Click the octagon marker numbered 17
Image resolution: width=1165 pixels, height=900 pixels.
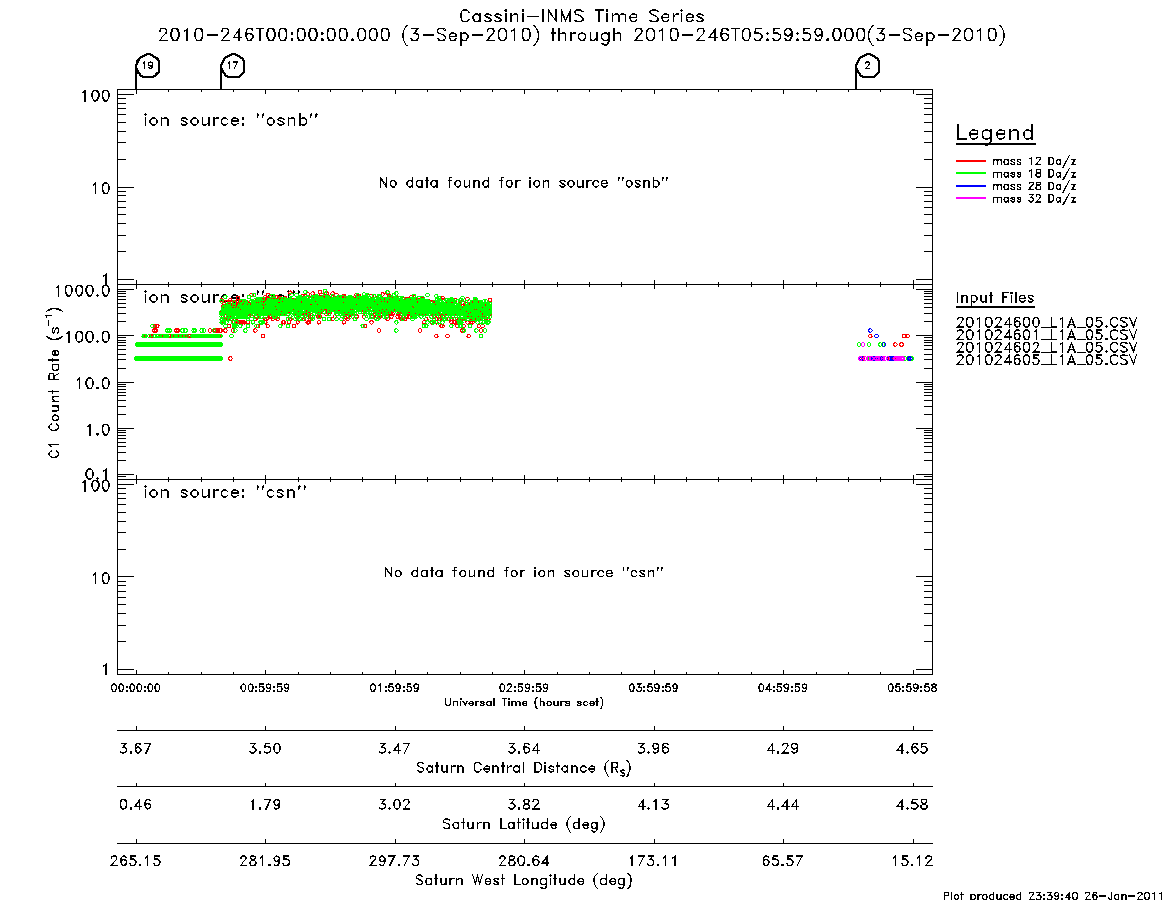233,65
